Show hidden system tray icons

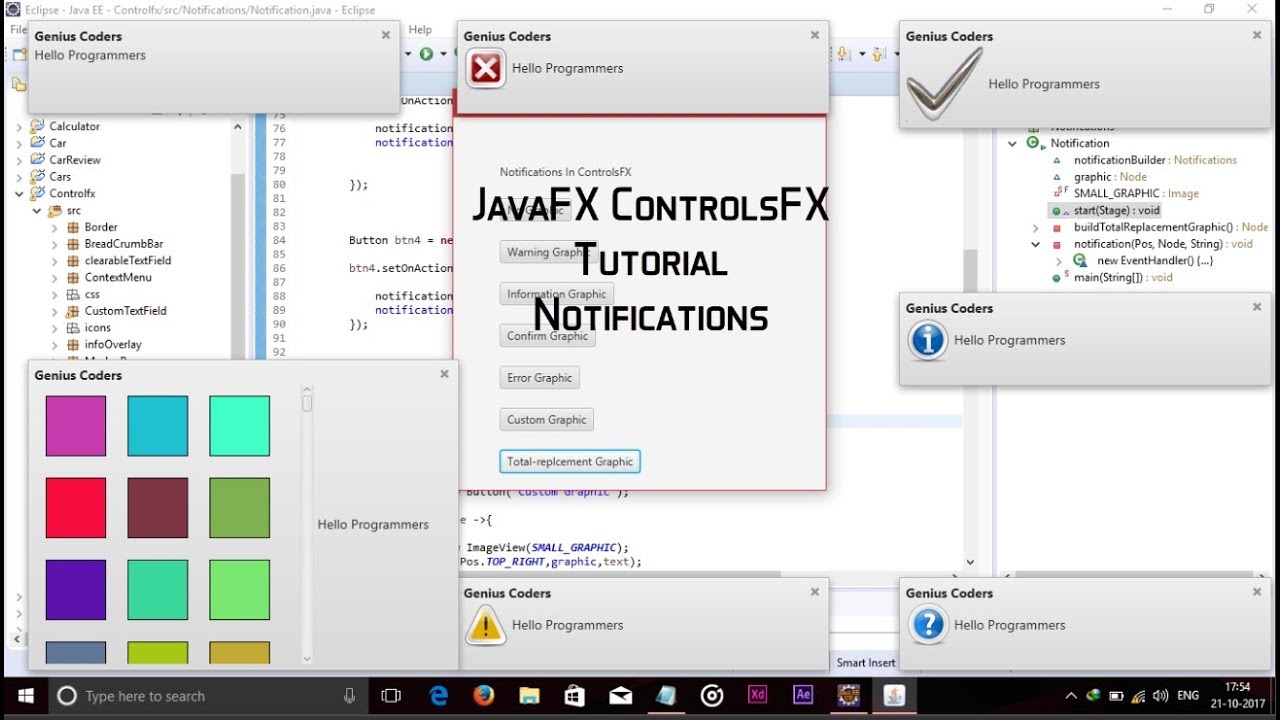(1071, 696)
